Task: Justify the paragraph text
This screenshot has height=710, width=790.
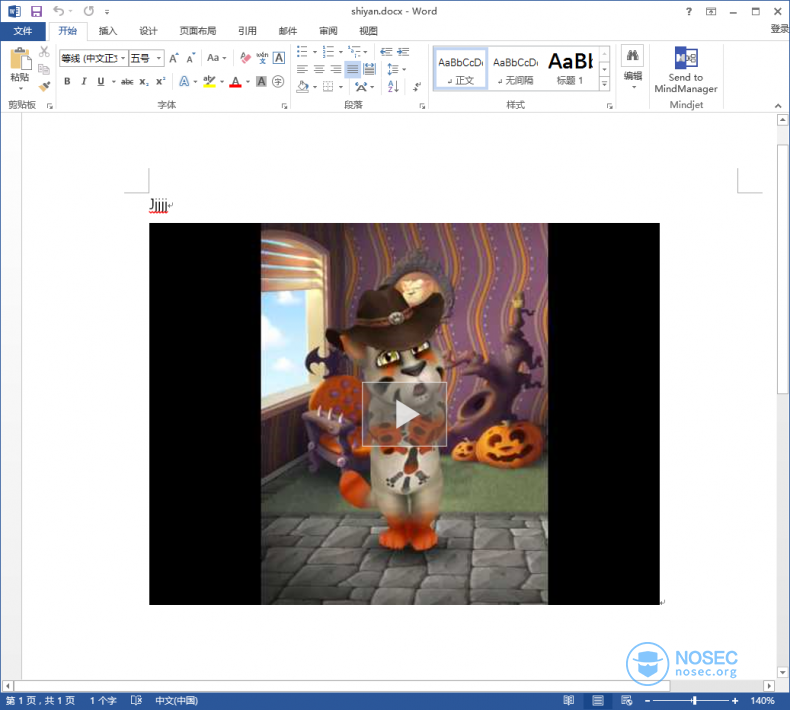Action: coord(353,69)
